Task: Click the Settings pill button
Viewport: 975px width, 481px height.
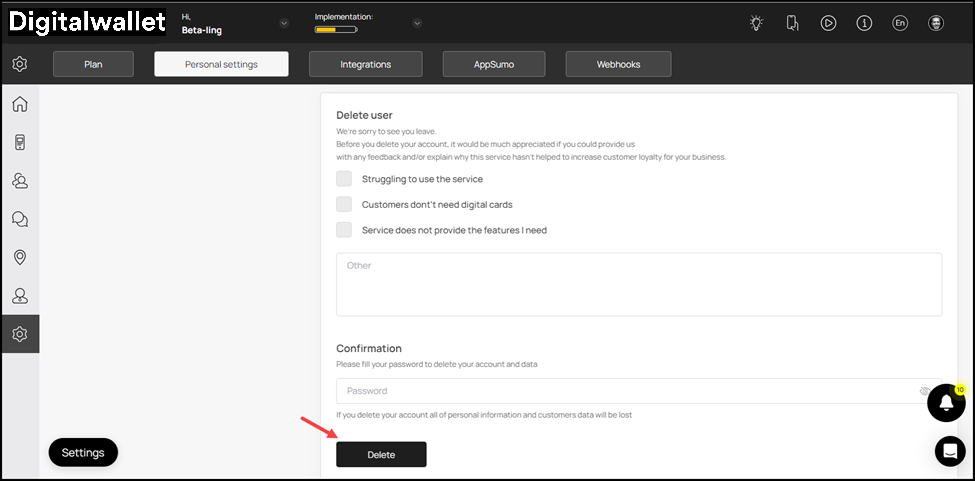Action: [x=83, y=452]
